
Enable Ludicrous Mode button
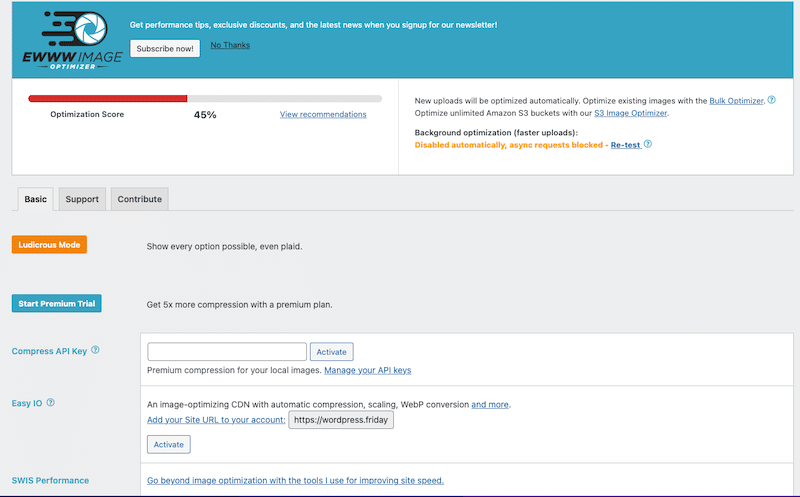click(x=49, y=244)
